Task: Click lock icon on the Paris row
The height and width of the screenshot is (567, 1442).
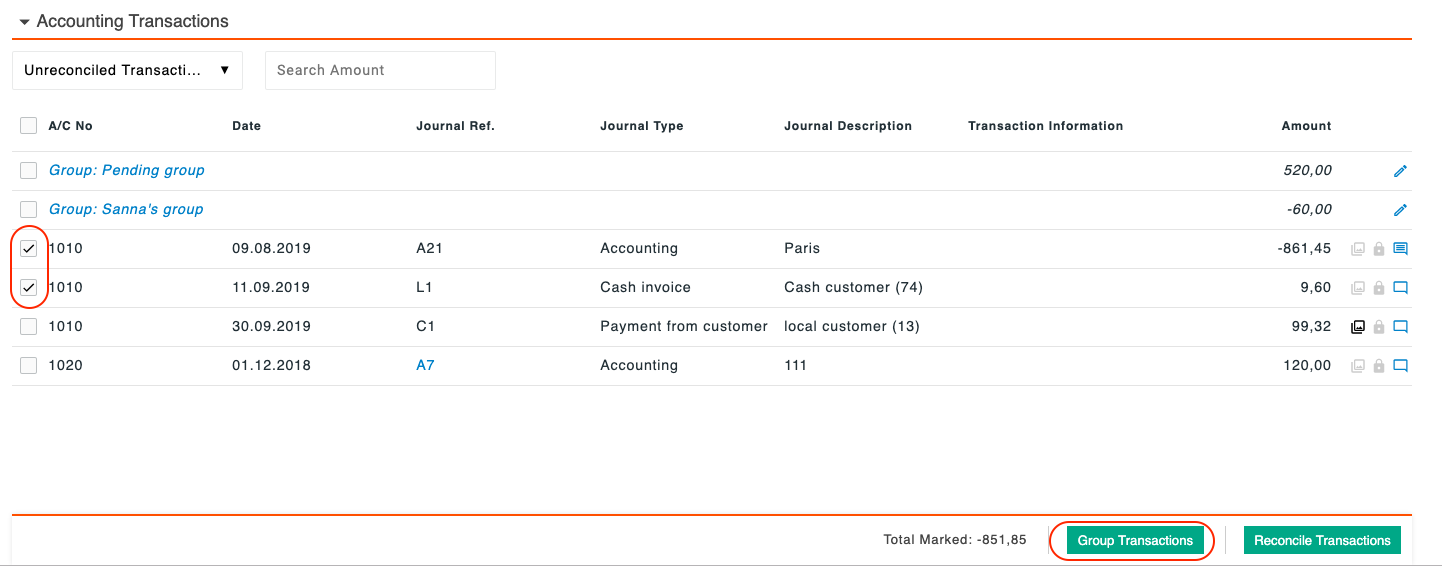Action: [1379, 249]
